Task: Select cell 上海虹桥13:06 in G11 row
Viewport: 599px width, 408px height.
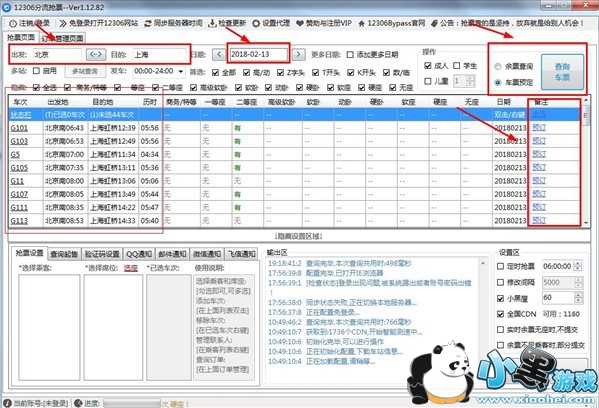Action: tap(113, 181)
